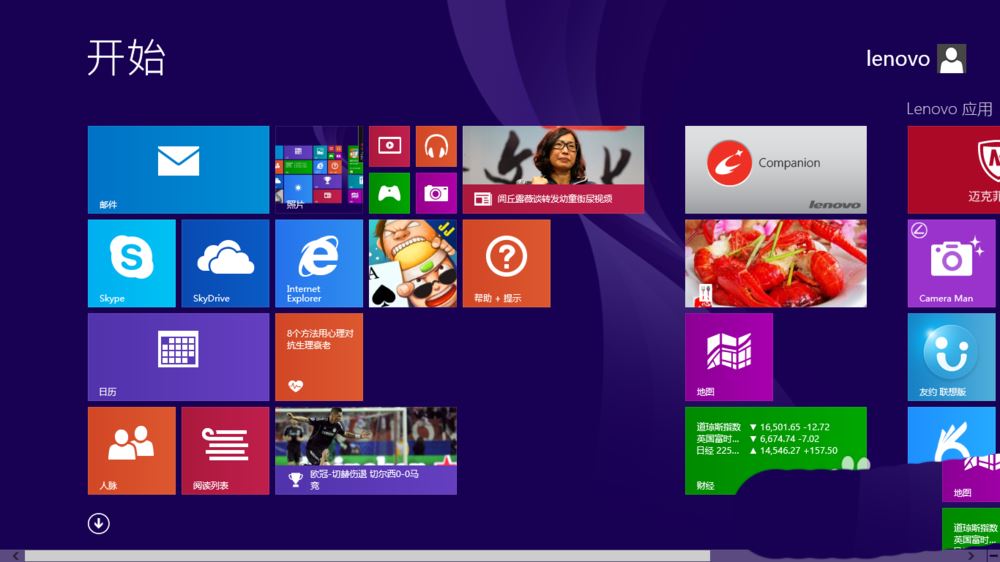Click the left scroll arrow on scrollbar
Screen dimensions: 1000x562
15,556
